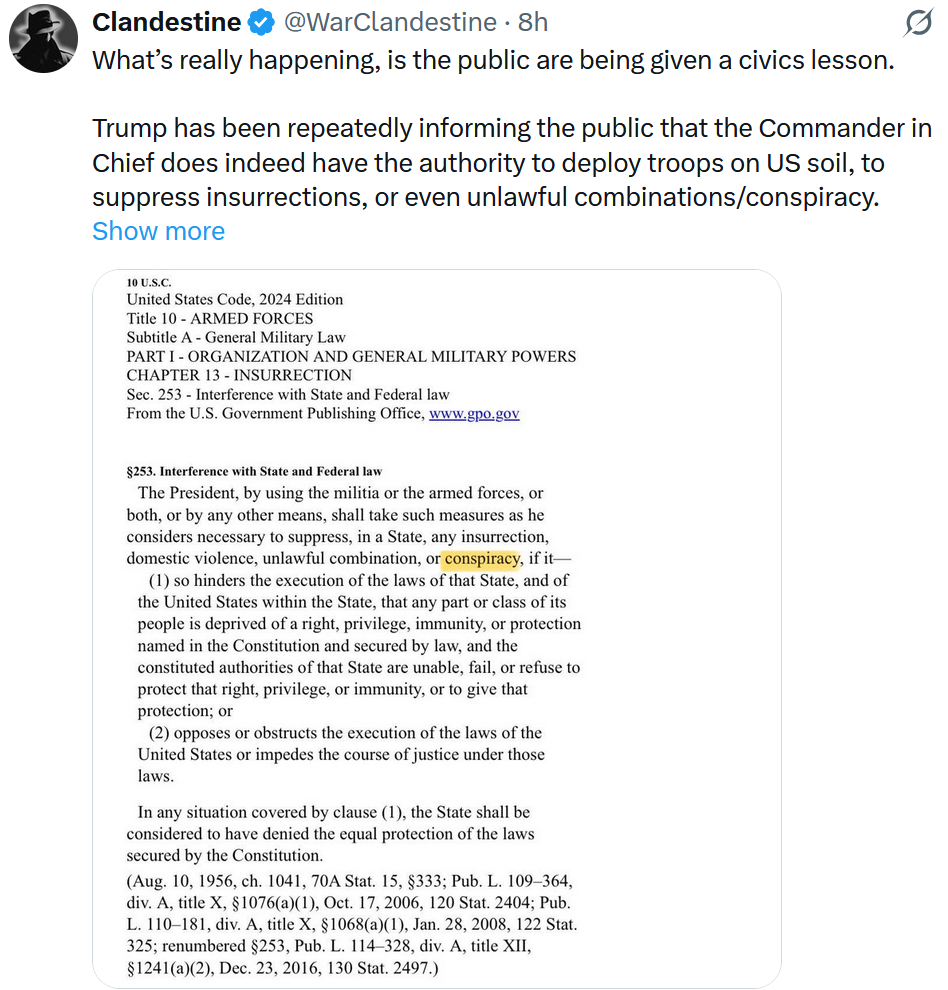Click the equal protection paragraph
The height and width of the screenshot is (990, 948).
(330, 834)
